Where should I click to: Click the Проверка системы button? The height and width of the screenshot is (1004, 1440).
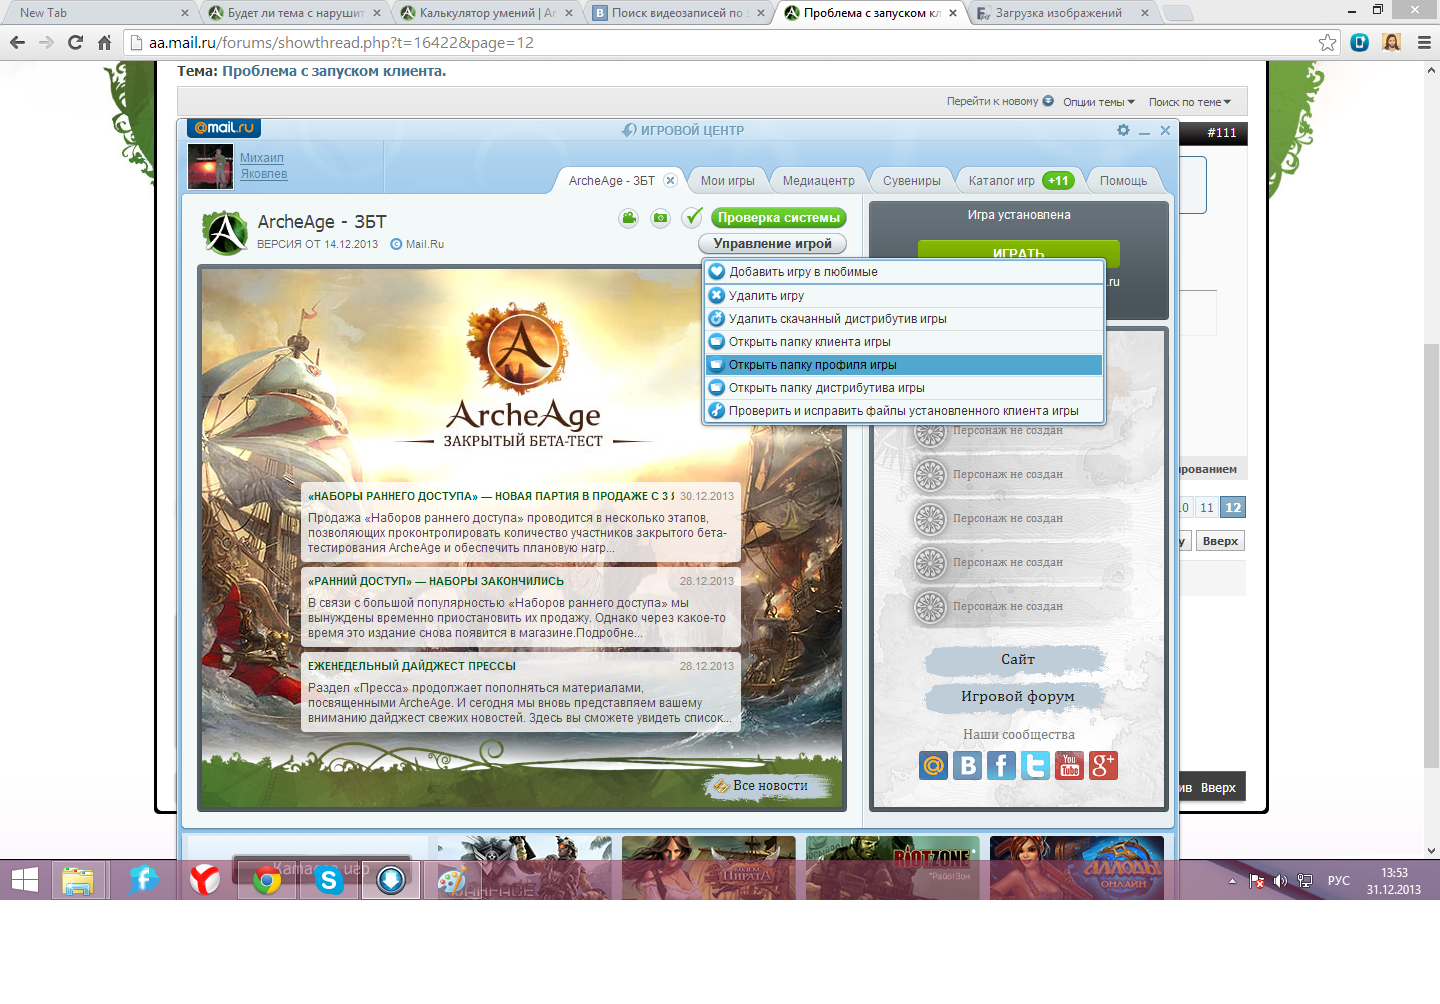tap(779, 218)
